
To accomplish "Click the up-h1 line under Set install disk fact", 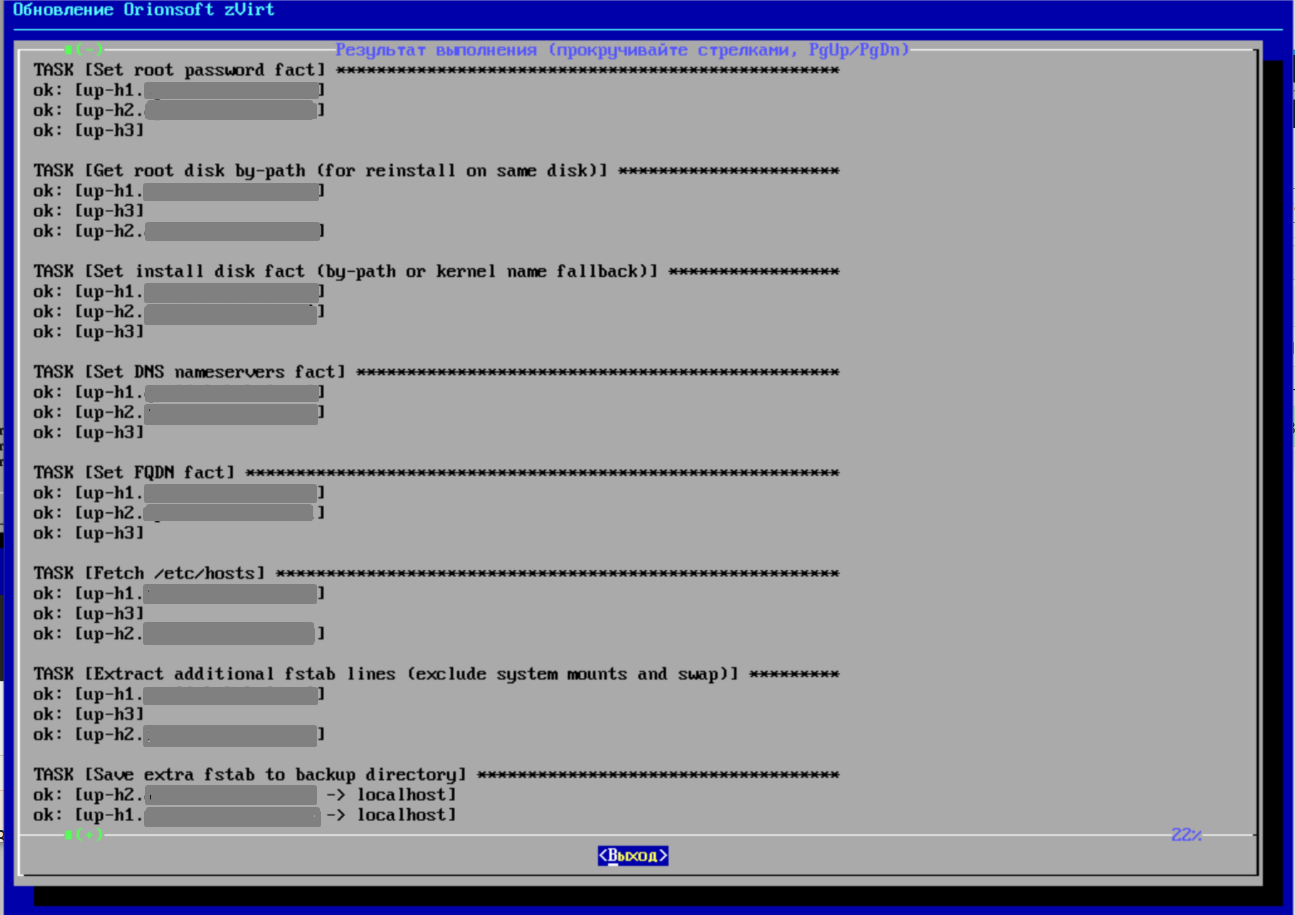I will (x=179, y=292).
